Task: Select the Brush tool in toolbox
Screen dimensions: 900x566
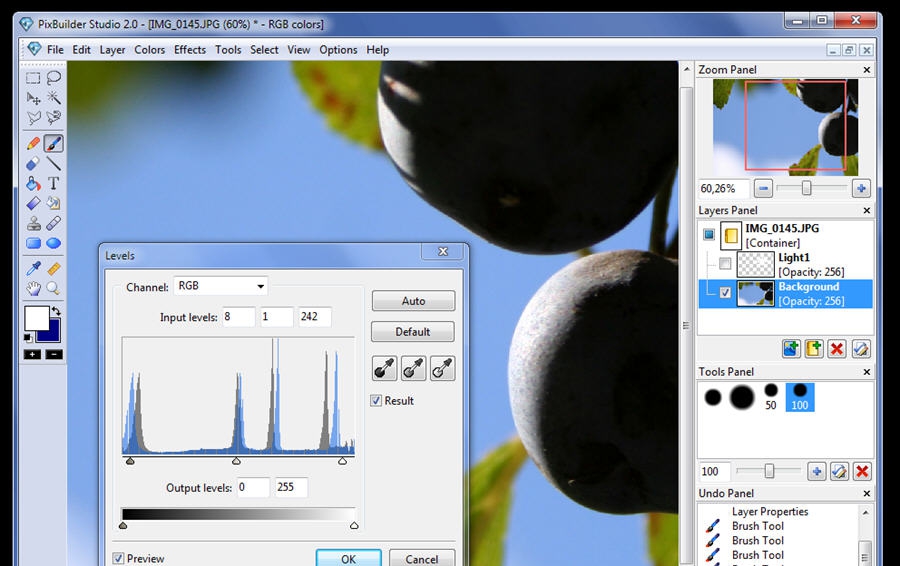Action: (x=54, y=144)
